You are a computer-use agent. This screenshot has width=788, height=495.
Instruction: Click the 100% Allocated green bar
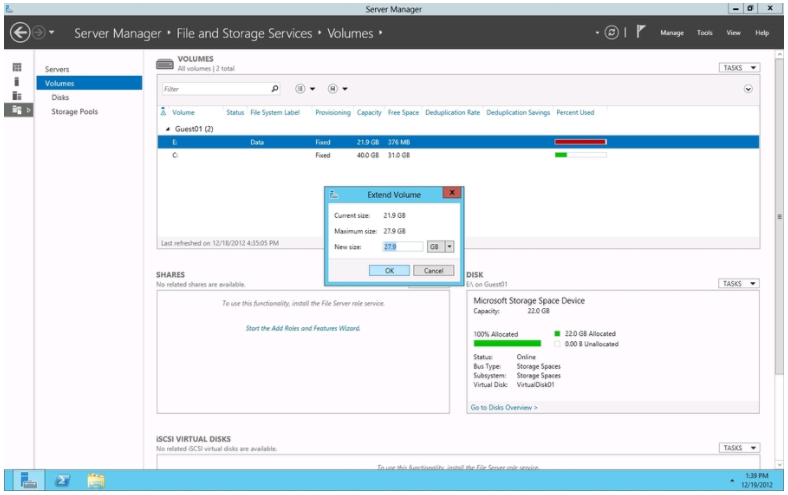507,344
